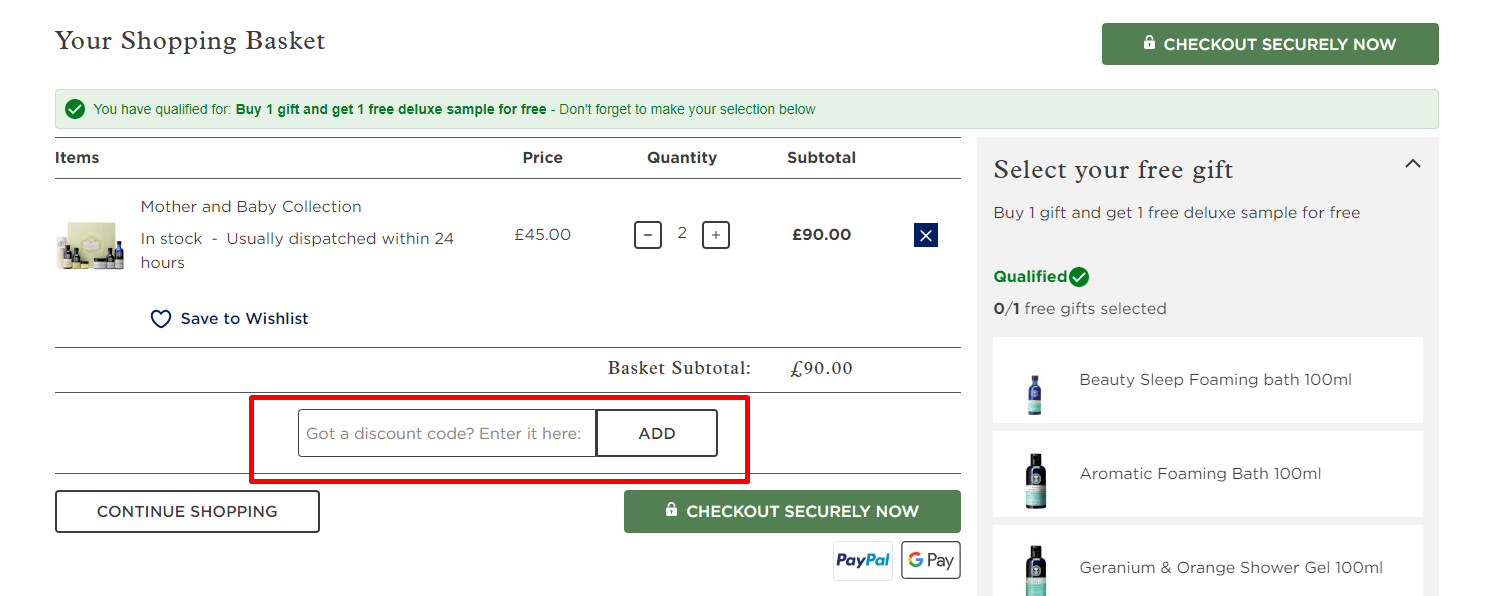Collapse the Select your free gift panel

click(x=1412, y=163)
